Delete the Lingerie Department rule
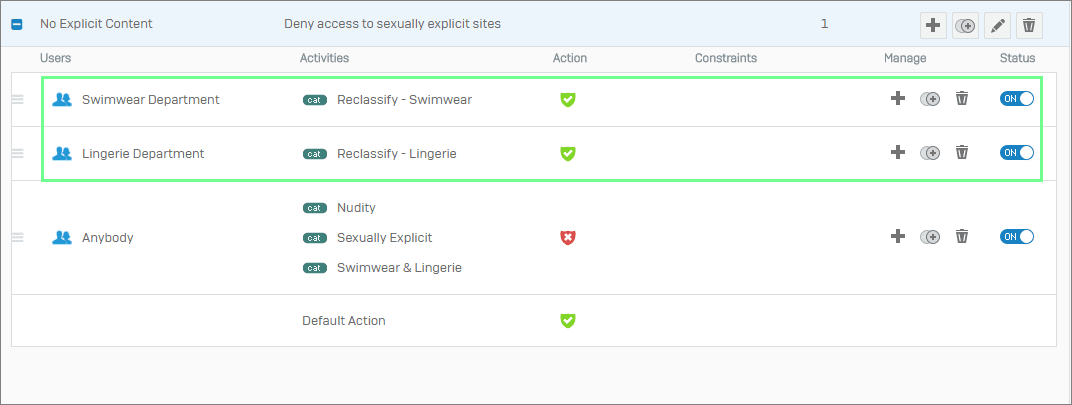 pos(962,153)
